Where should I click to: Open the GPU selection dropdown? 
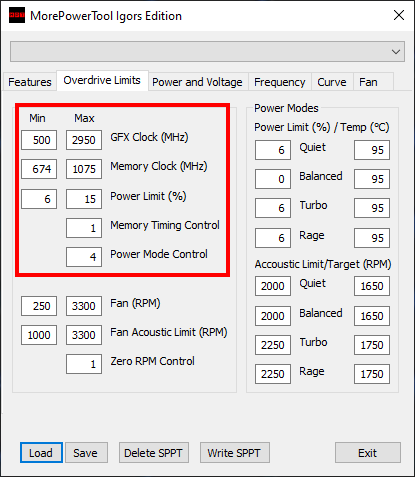207,52
